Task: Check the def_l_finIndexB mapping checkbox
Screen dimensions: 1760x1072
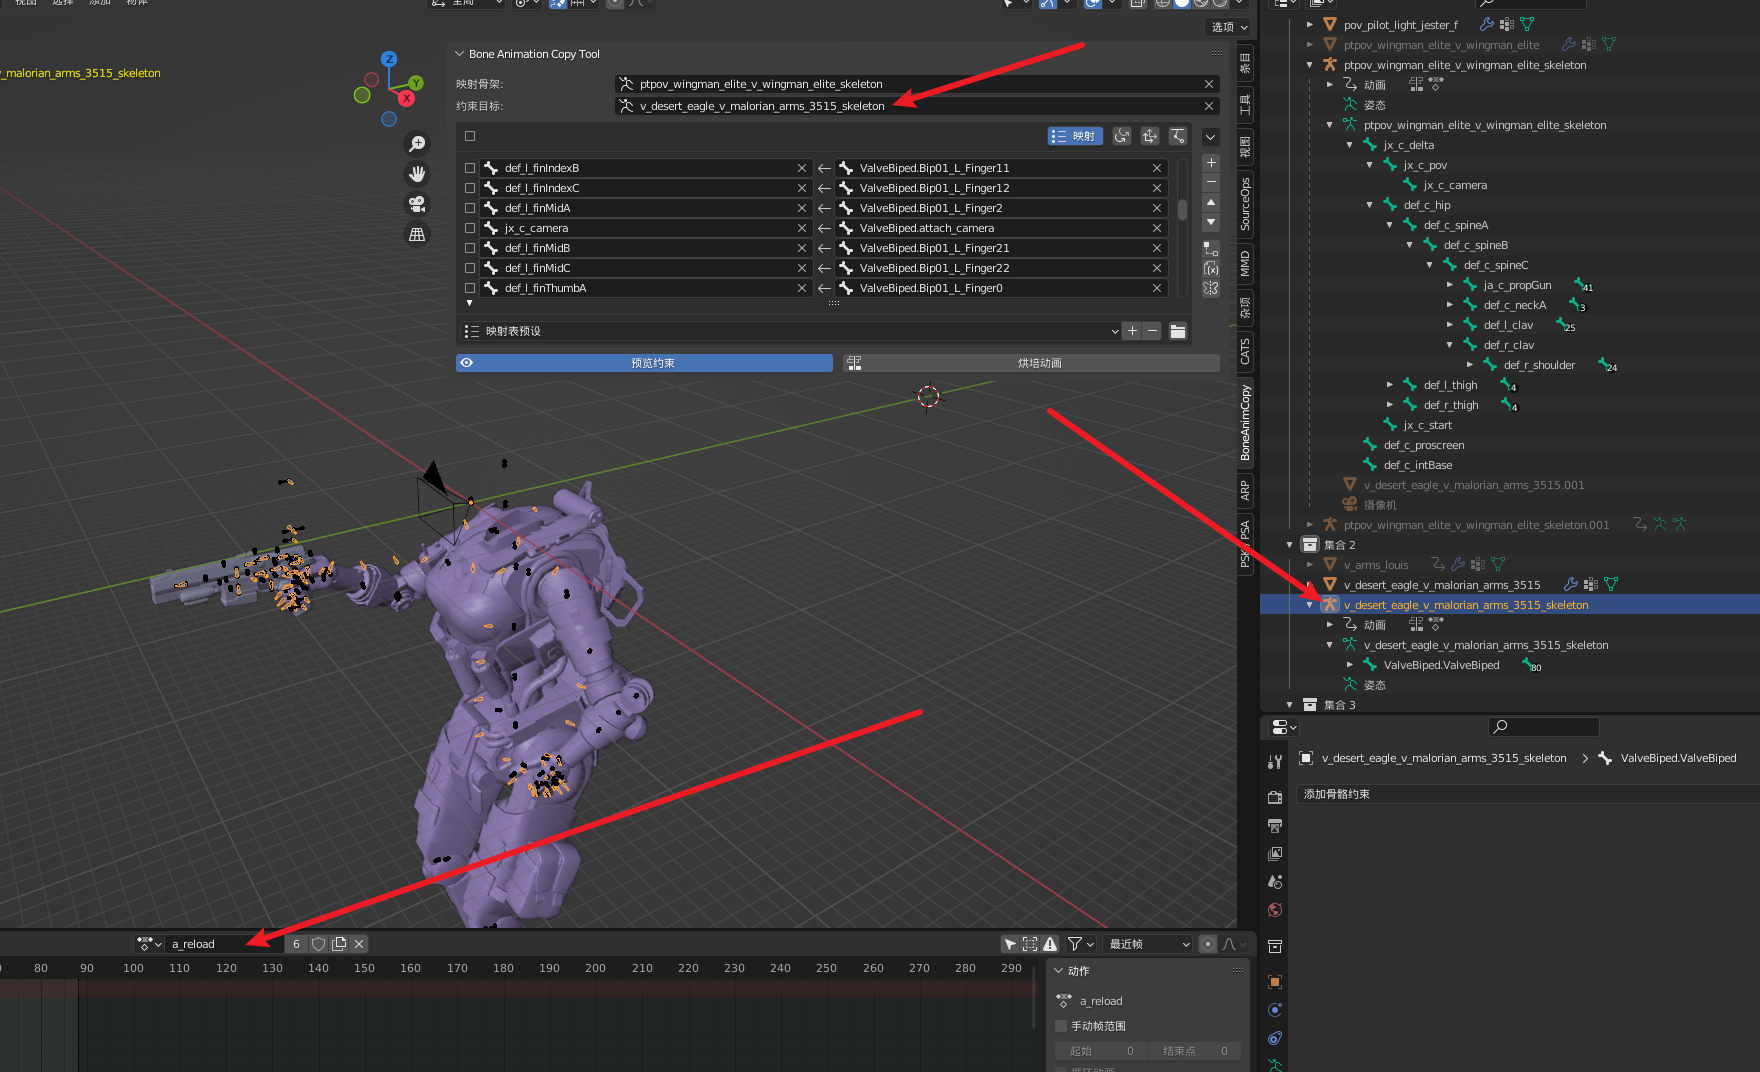Action: click(470, 168)
